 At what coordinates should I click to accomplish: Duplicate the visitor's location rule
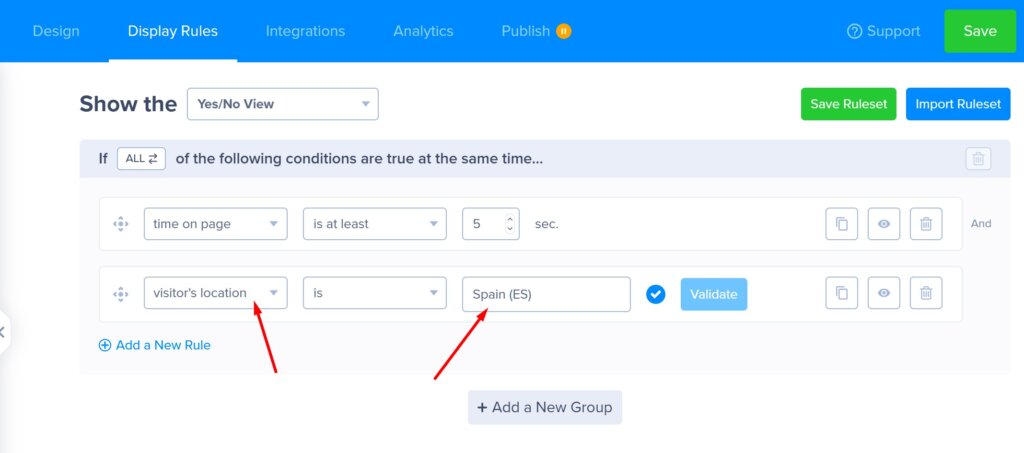(841, 294)
